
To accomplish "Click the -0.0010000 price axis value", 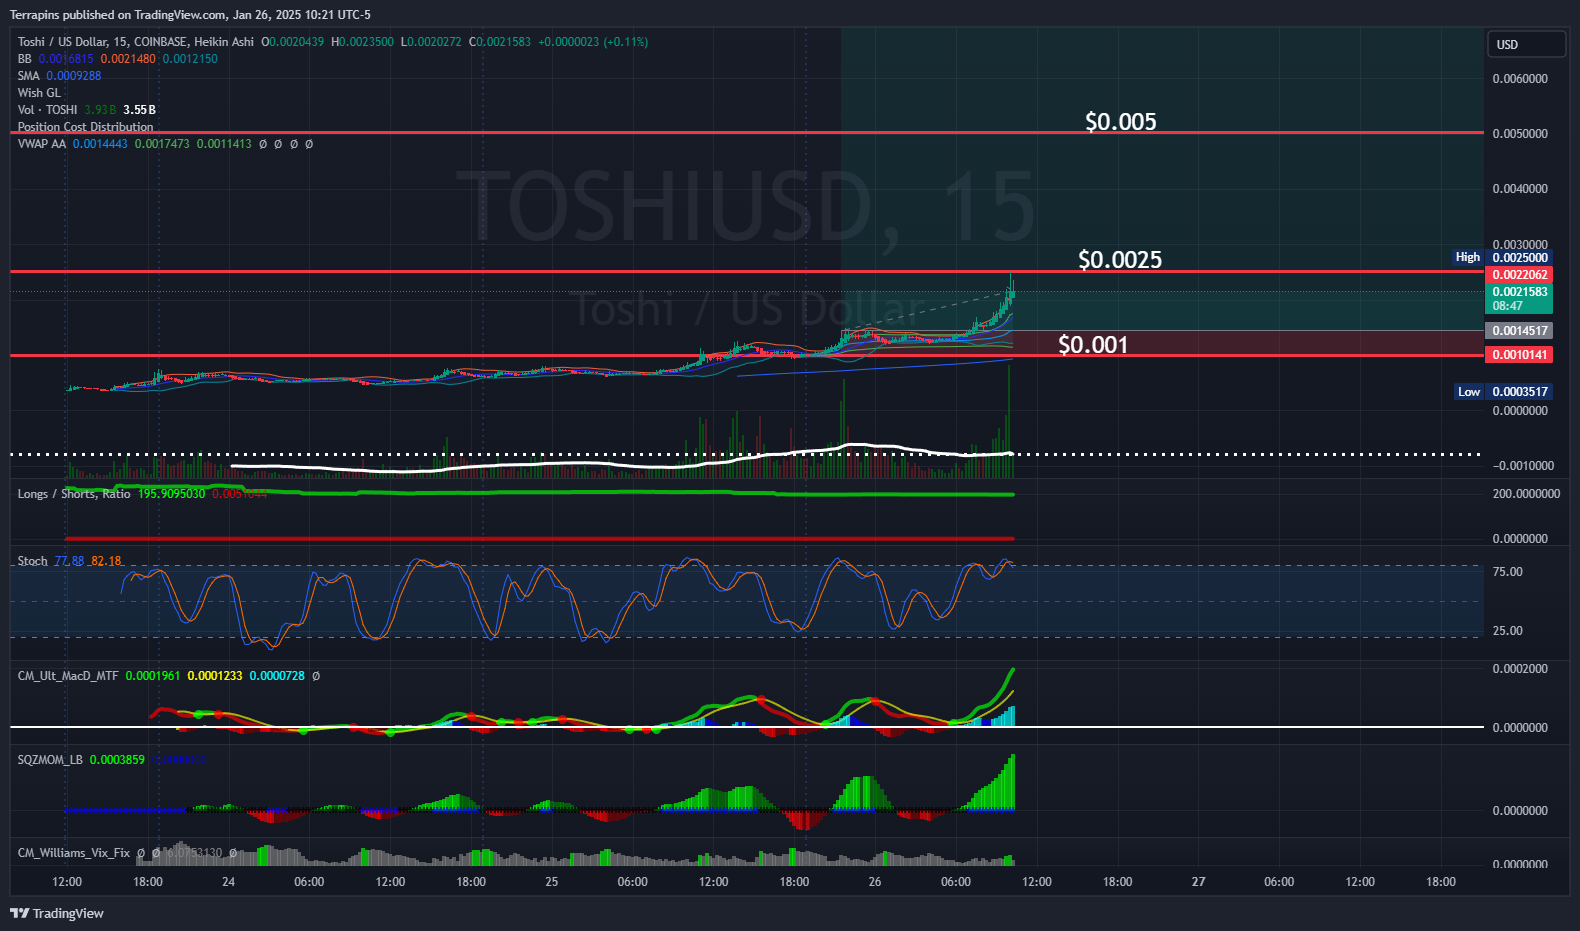I will [x=1523, y=466].
